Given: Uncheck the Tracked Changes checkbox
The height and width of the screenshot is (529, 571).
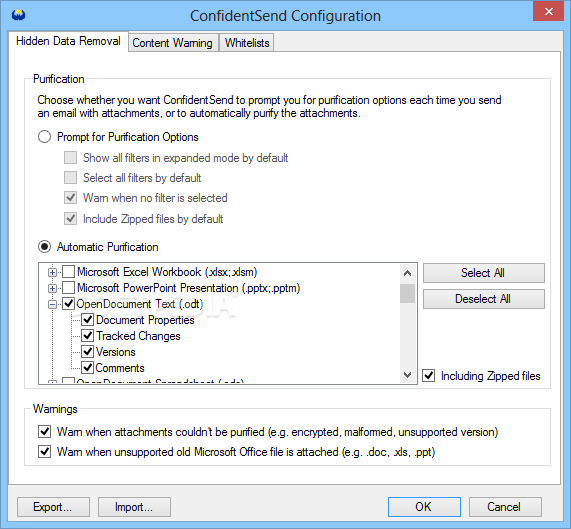Looking at the screenshot, I should click(87, 336).
